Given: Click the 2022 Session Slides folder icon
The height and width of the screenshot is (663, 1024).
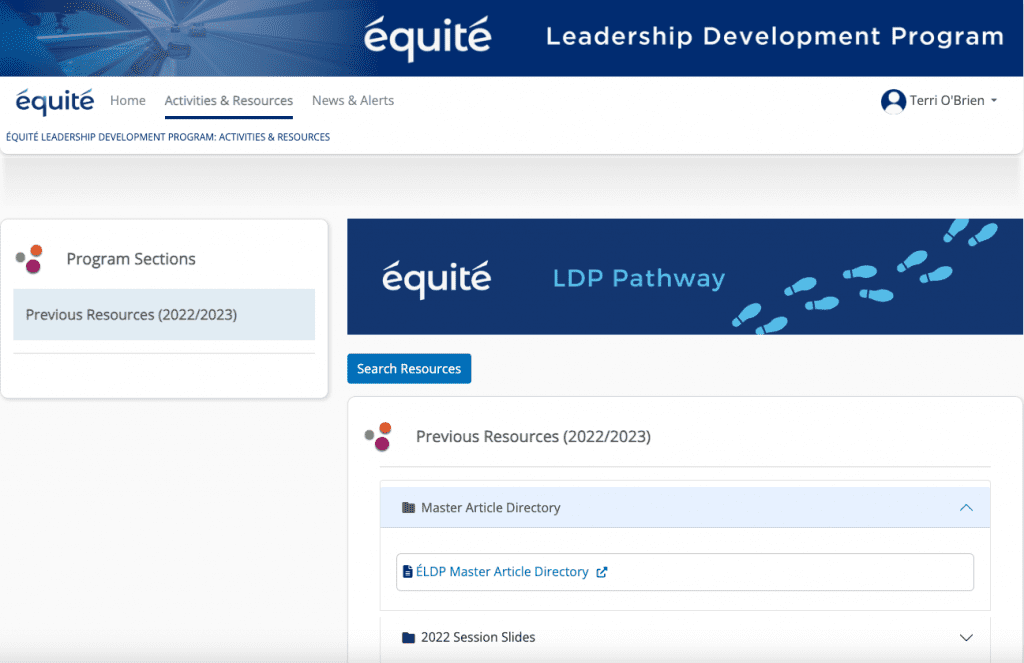Looking at the screenshot, I should pyautogui.click(x=408, y=638).
